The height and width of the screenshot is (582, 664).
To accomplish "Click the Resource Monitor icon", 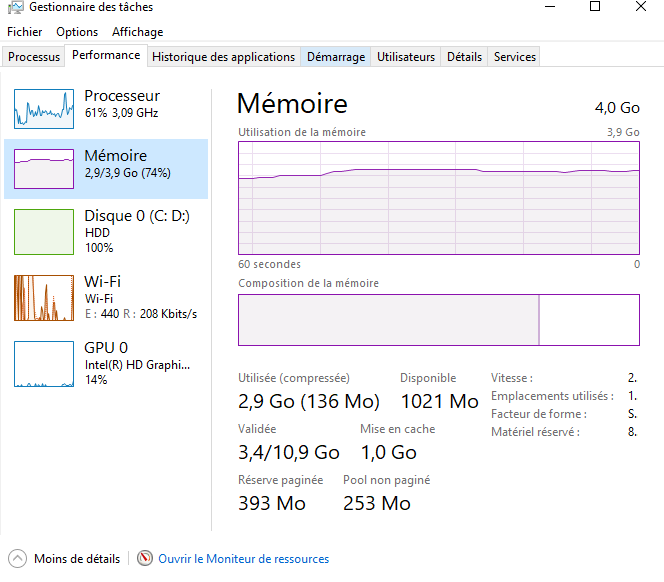I will [x=145, y=559].
